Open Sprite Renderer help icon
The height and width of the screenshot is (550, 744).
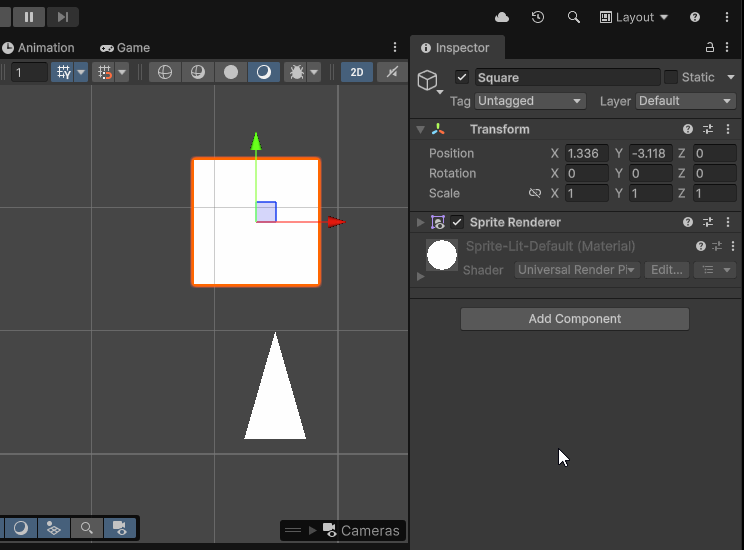point(688,222)
